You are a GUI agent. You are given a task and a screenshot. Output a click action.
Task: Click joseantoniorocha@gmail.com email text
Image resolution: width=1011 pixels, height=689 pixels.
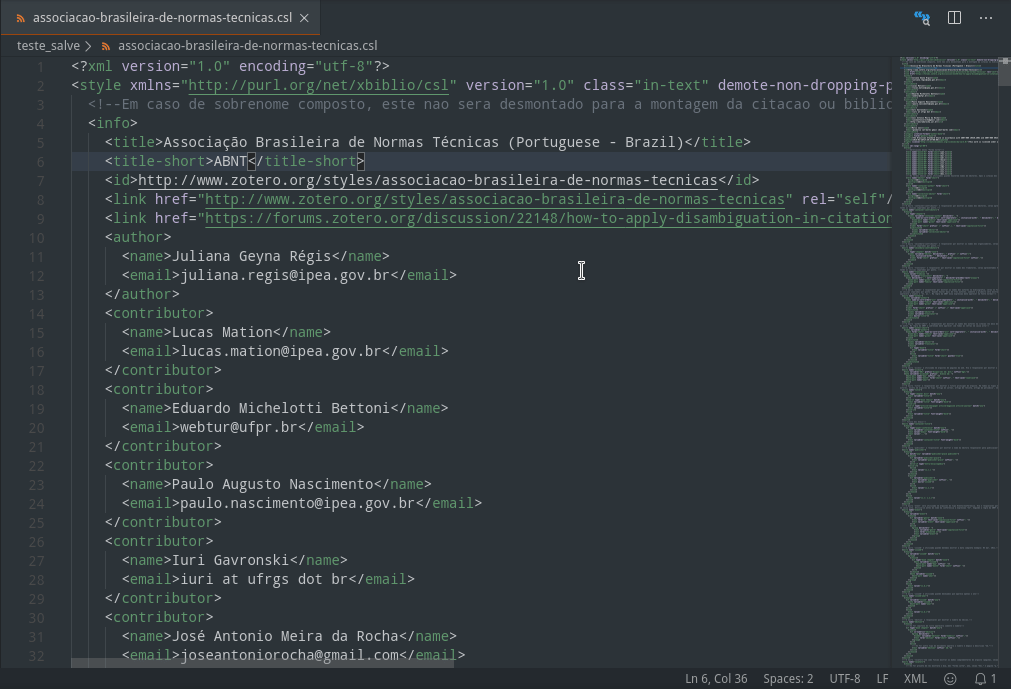(290, 656)
